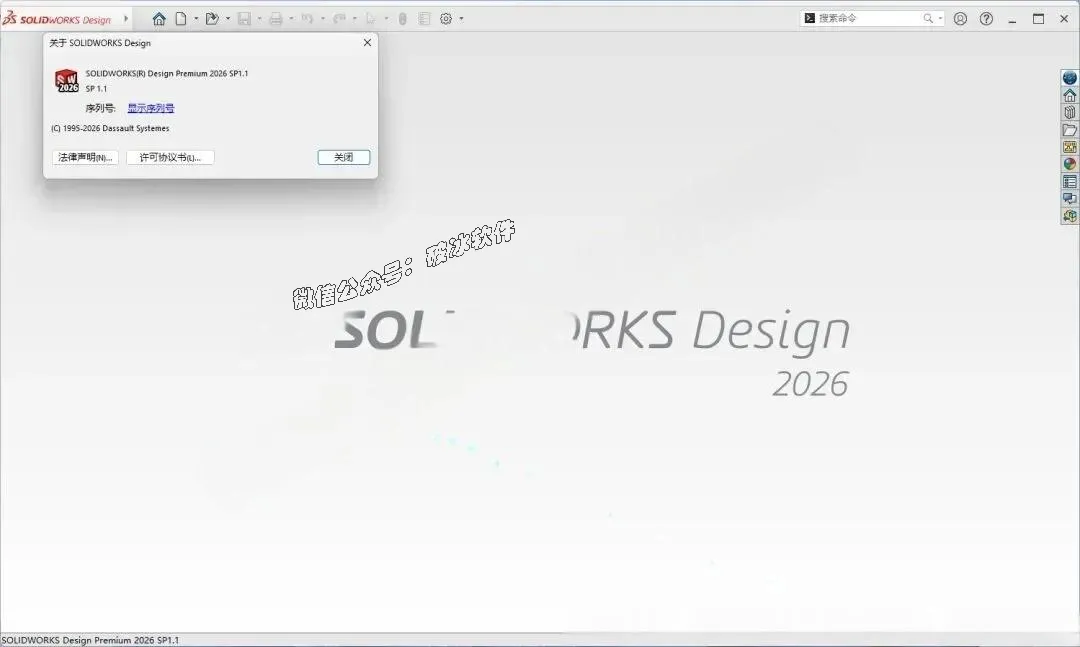Expand the Open file dropdown arrow
This screenshot has width=1080, height=647.
pyautogui.click(x=228, y=19)
